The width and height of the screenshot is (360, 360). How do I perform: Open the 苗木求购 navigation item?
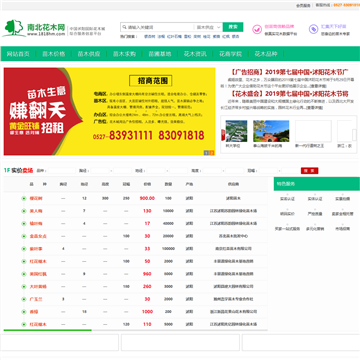(124, 54)
